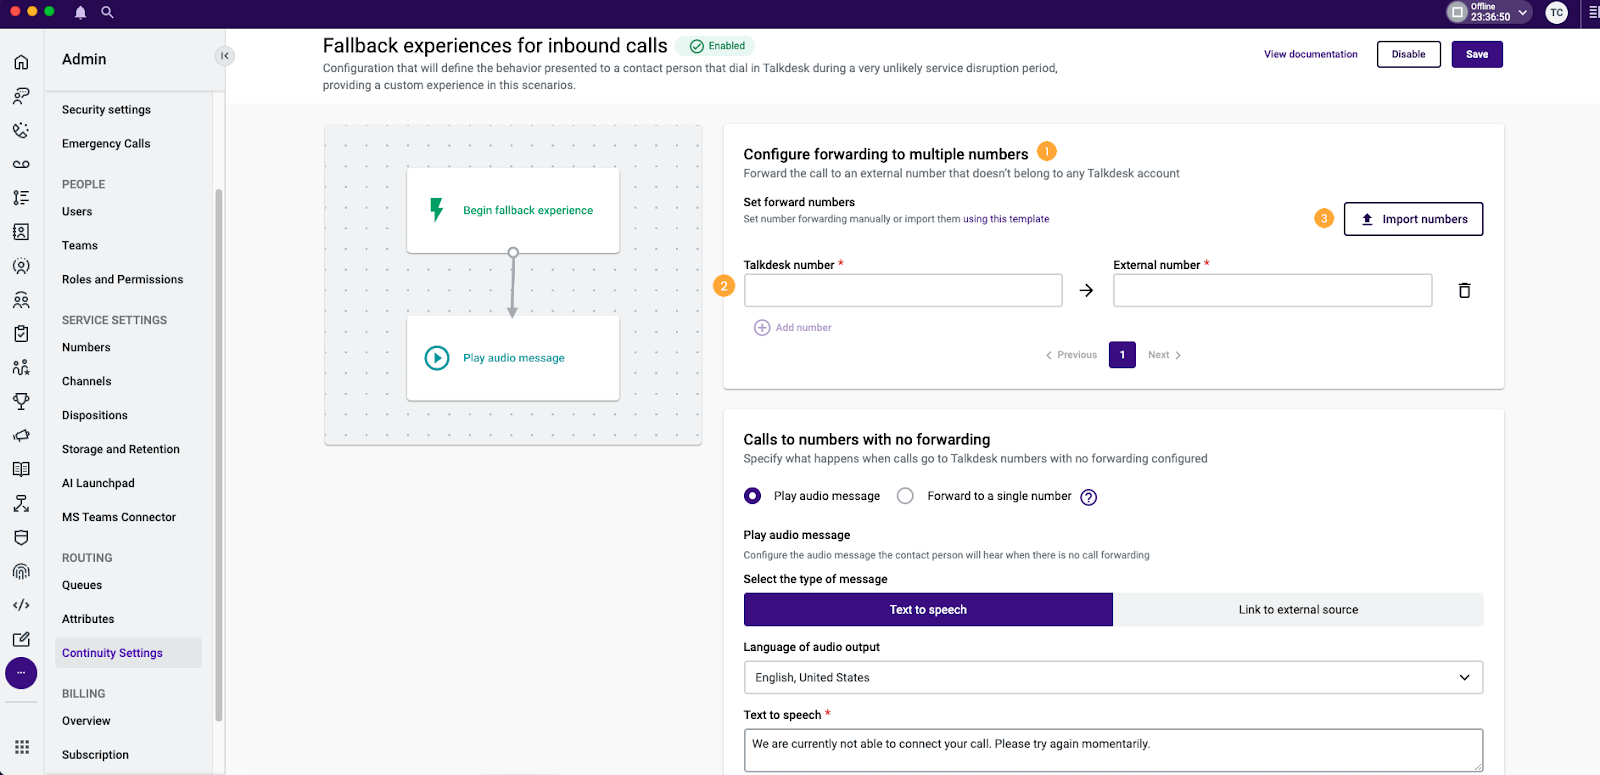
Task: Select the Text to speech tab
Action: coord(928,610)
